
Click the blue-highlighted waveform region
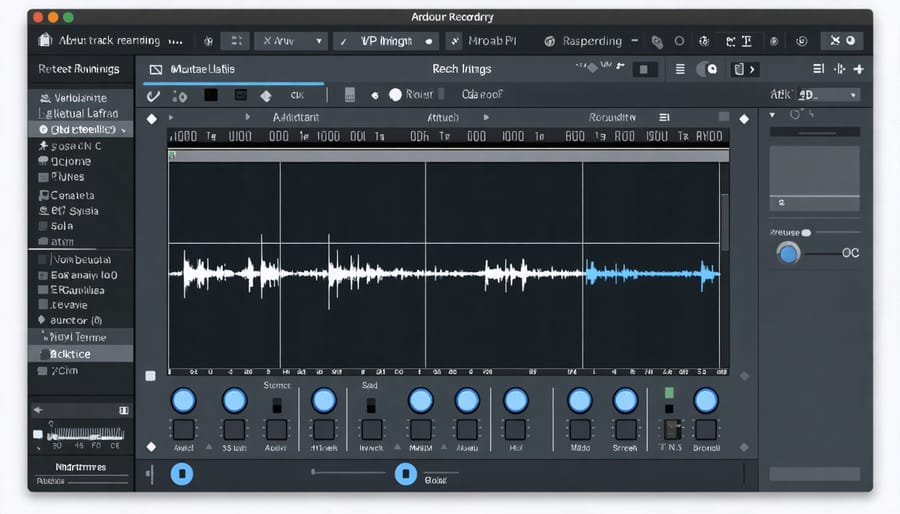tap(652, 274)
